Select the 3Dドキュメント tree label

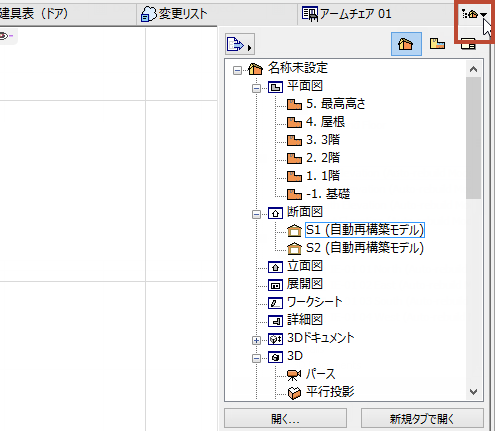321,338
